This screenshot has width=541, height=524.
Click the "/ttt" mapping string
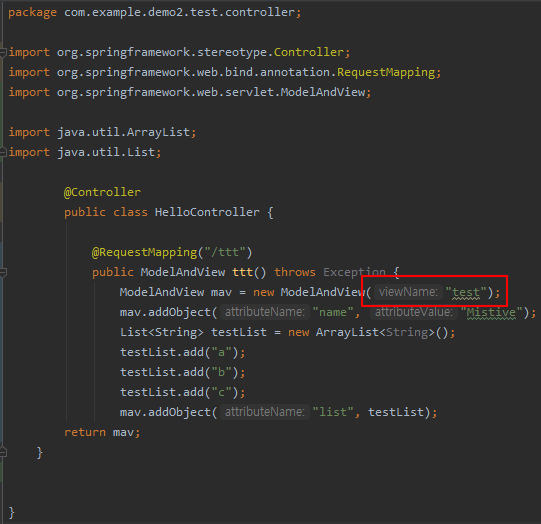[225, 253]
